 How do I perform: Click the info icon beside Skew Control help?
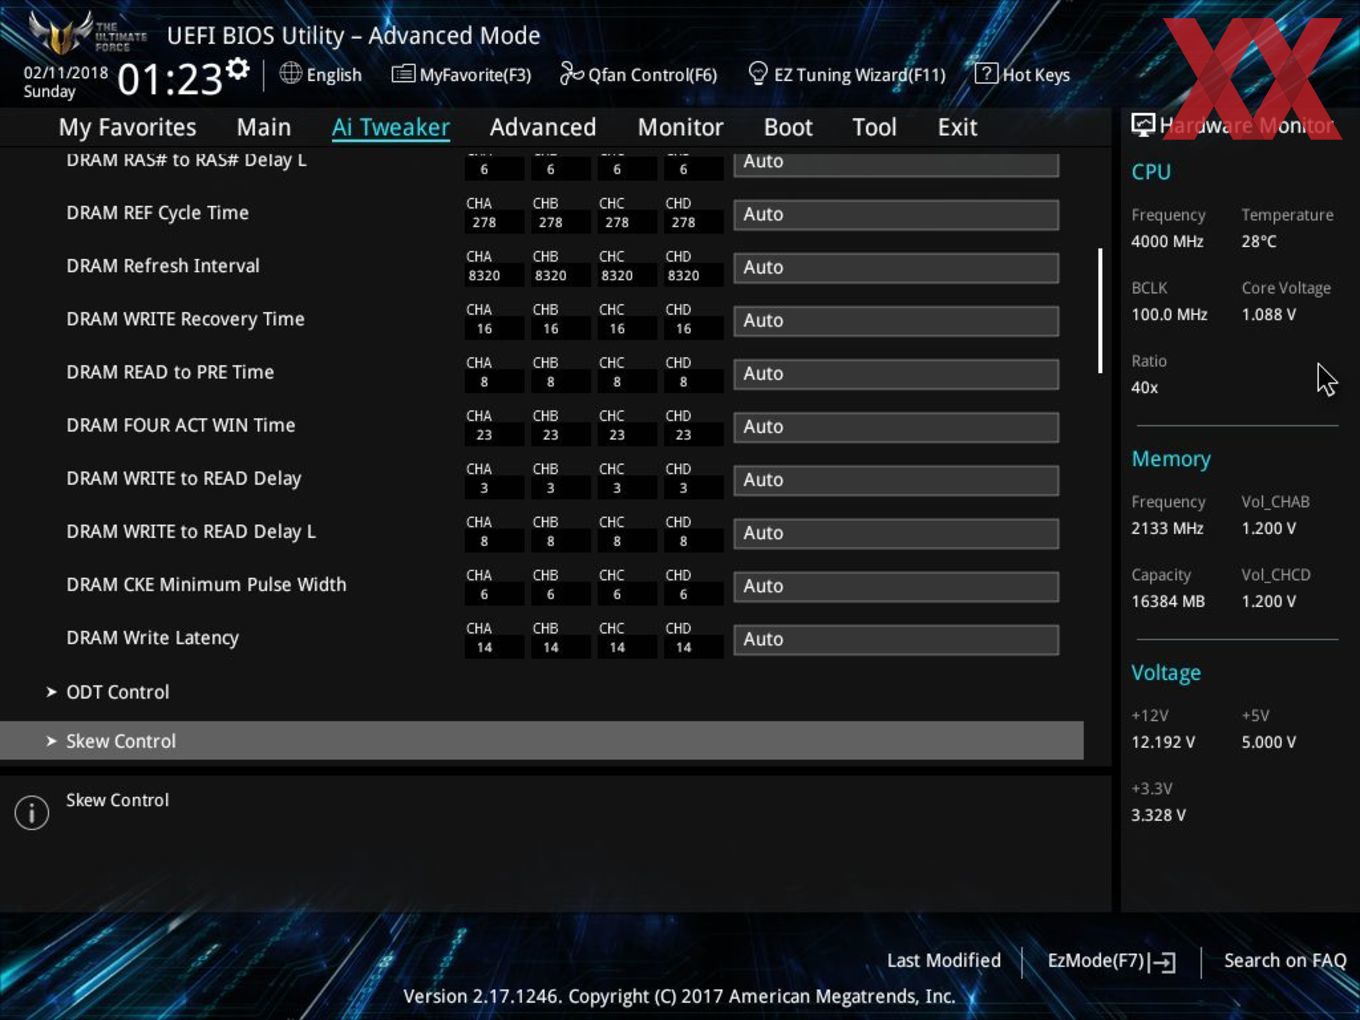coord(32,812)
